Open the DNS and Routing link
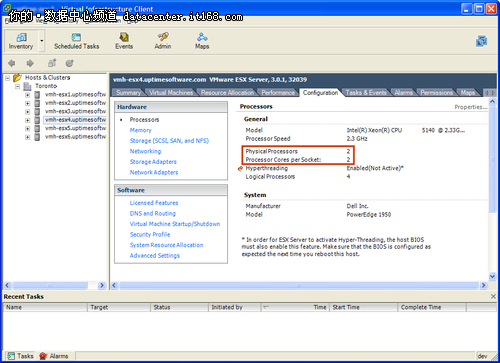This screenshot has width=500, height=363. point(153,214)
